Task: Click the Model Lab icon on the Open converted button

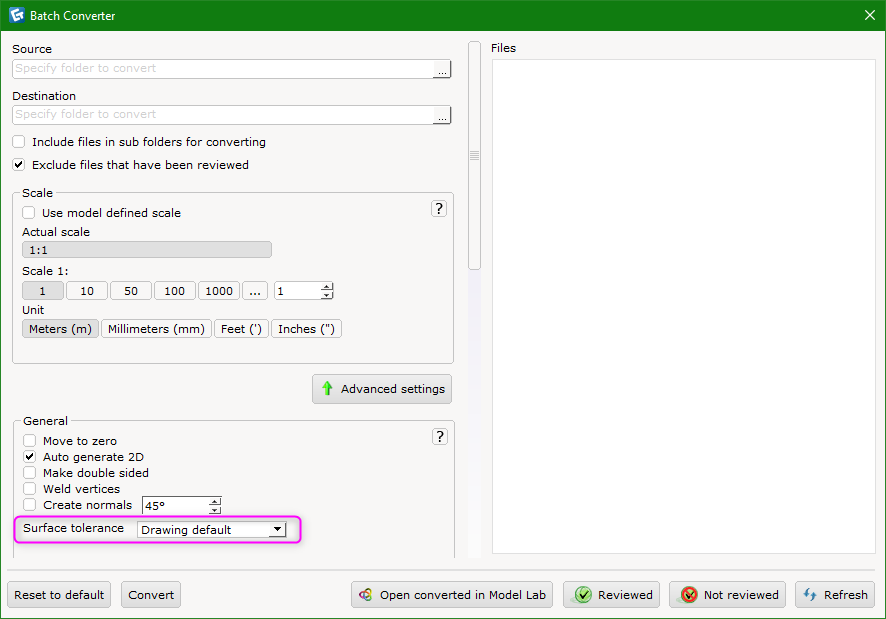Action: [x=366, y=595]
